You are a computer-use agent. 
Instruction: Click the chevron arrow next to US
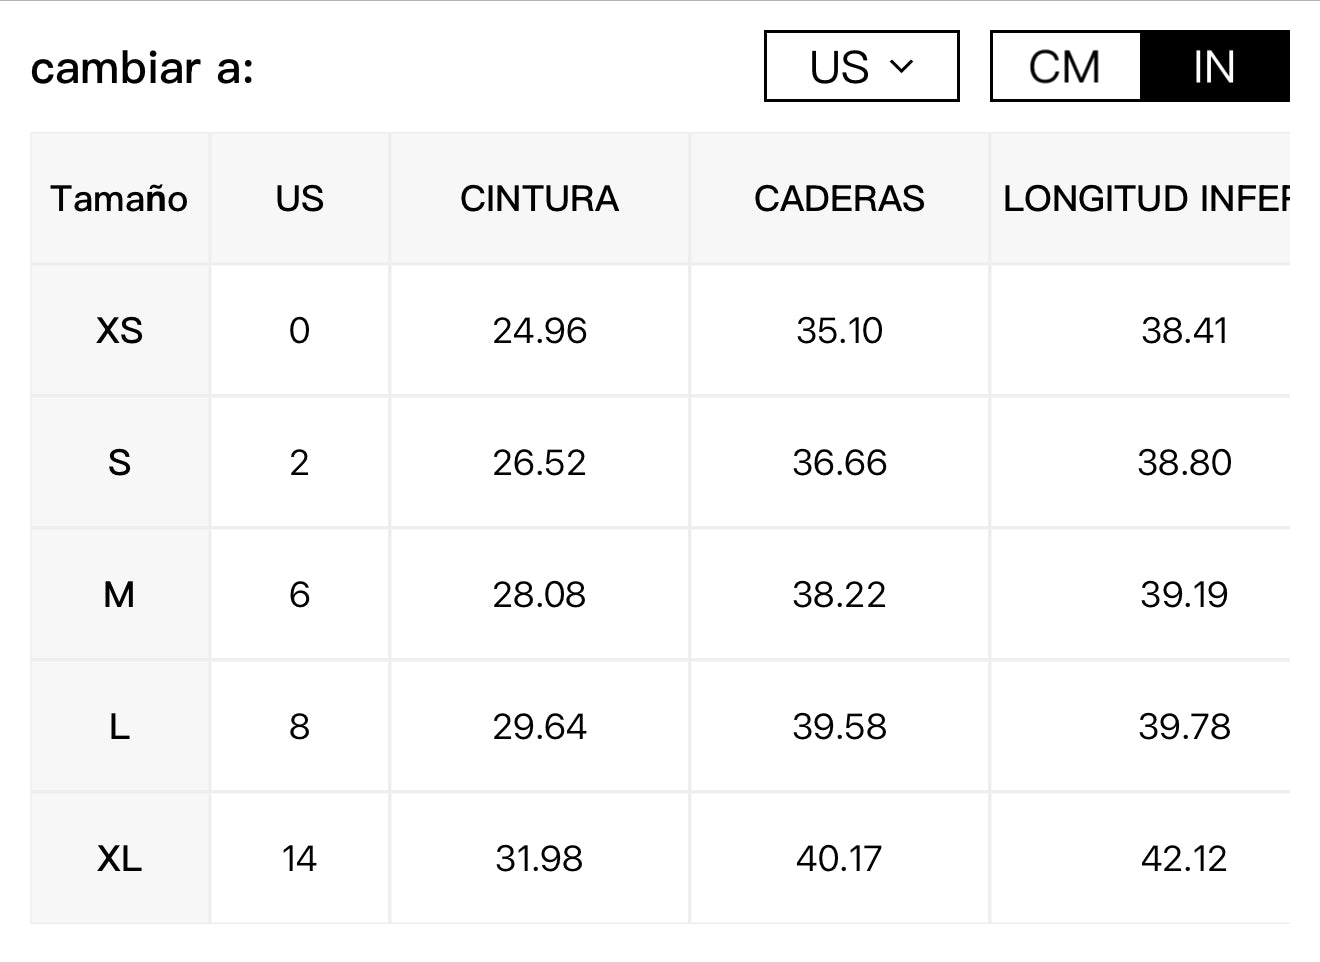point(902,67)
